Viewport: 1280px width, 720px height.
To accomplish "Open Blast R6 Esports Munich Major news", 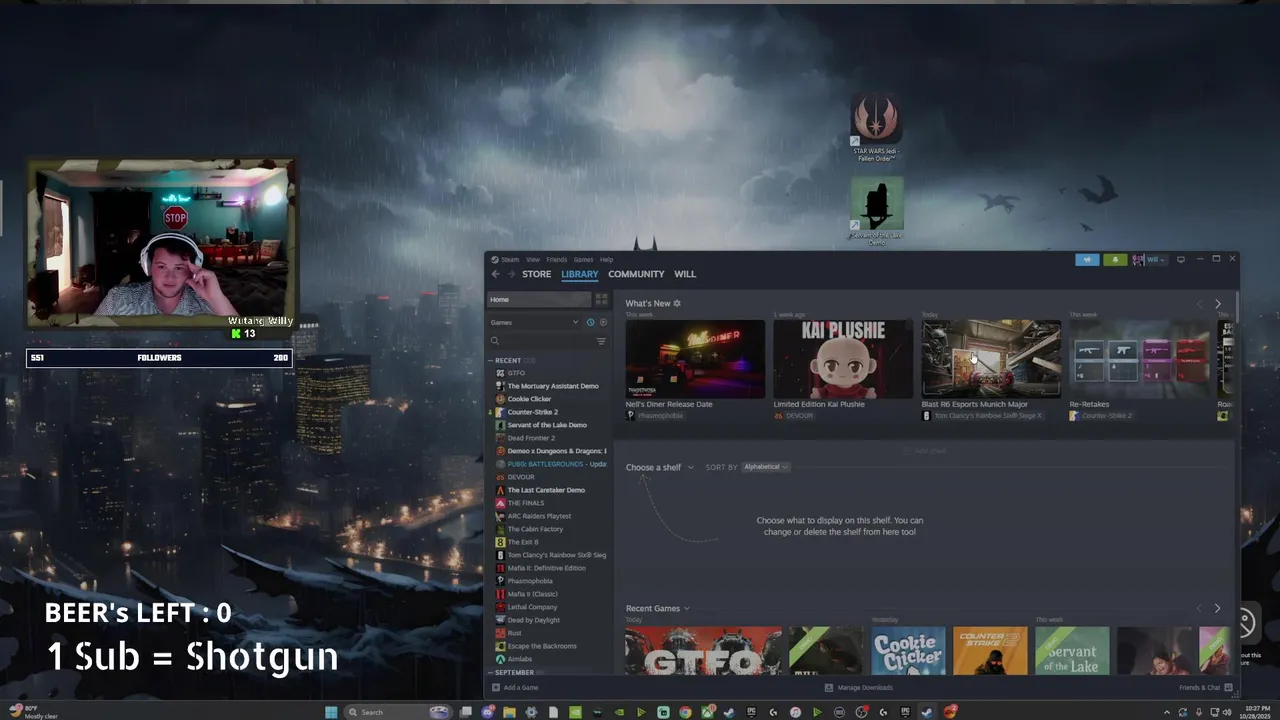I will [991, 359].
